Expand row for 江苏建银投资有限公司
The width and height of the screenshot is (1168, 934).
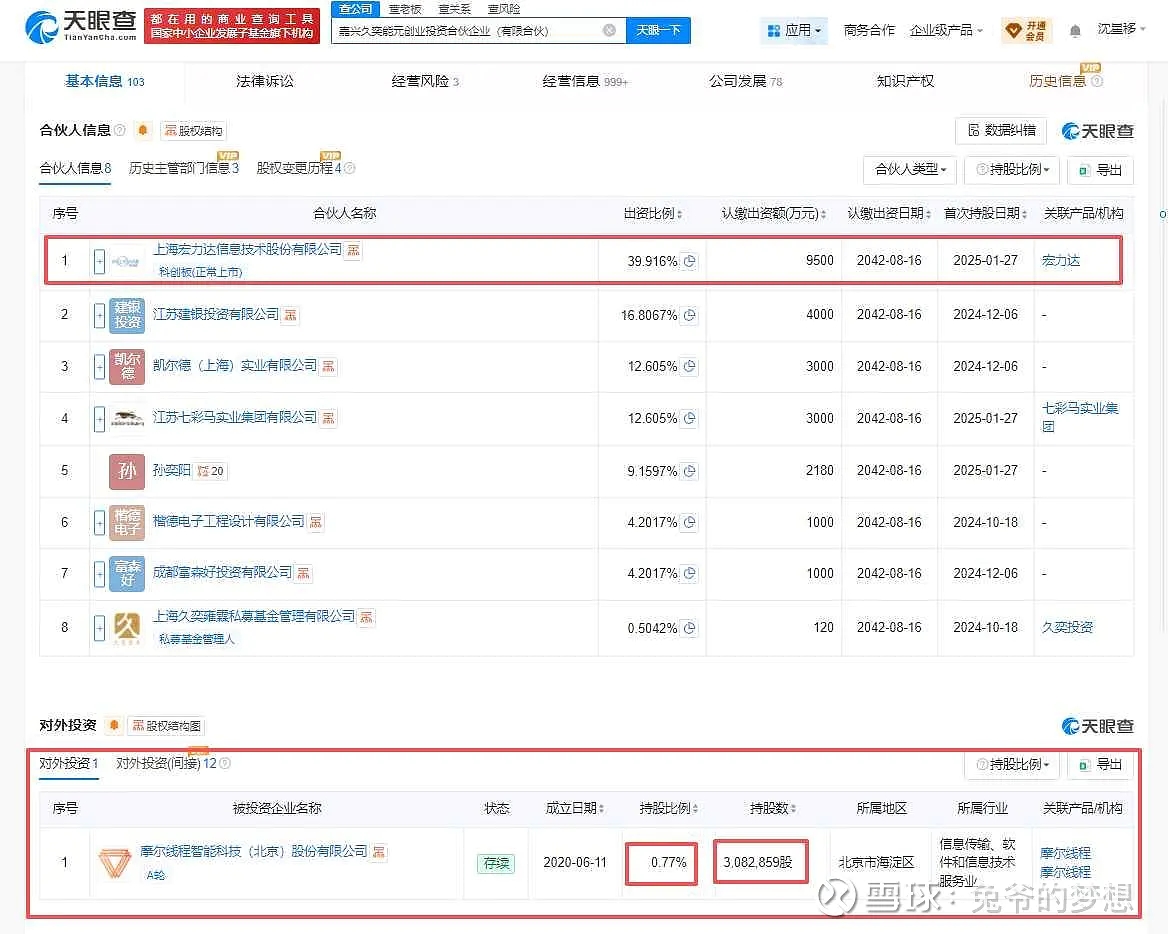point(99,316)
